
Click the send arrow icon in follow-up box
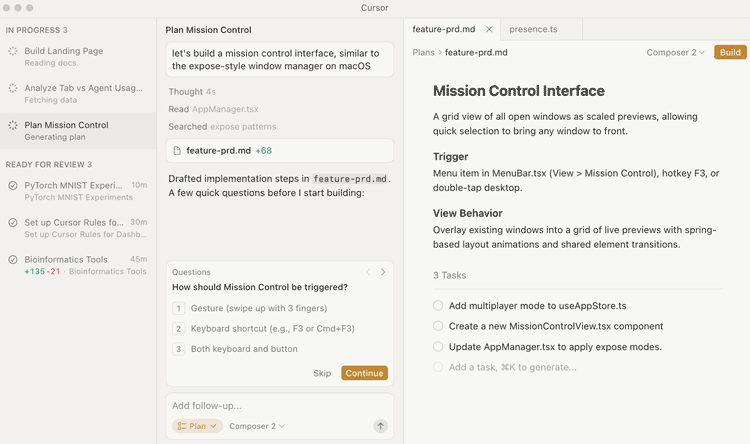coord(380,426)
